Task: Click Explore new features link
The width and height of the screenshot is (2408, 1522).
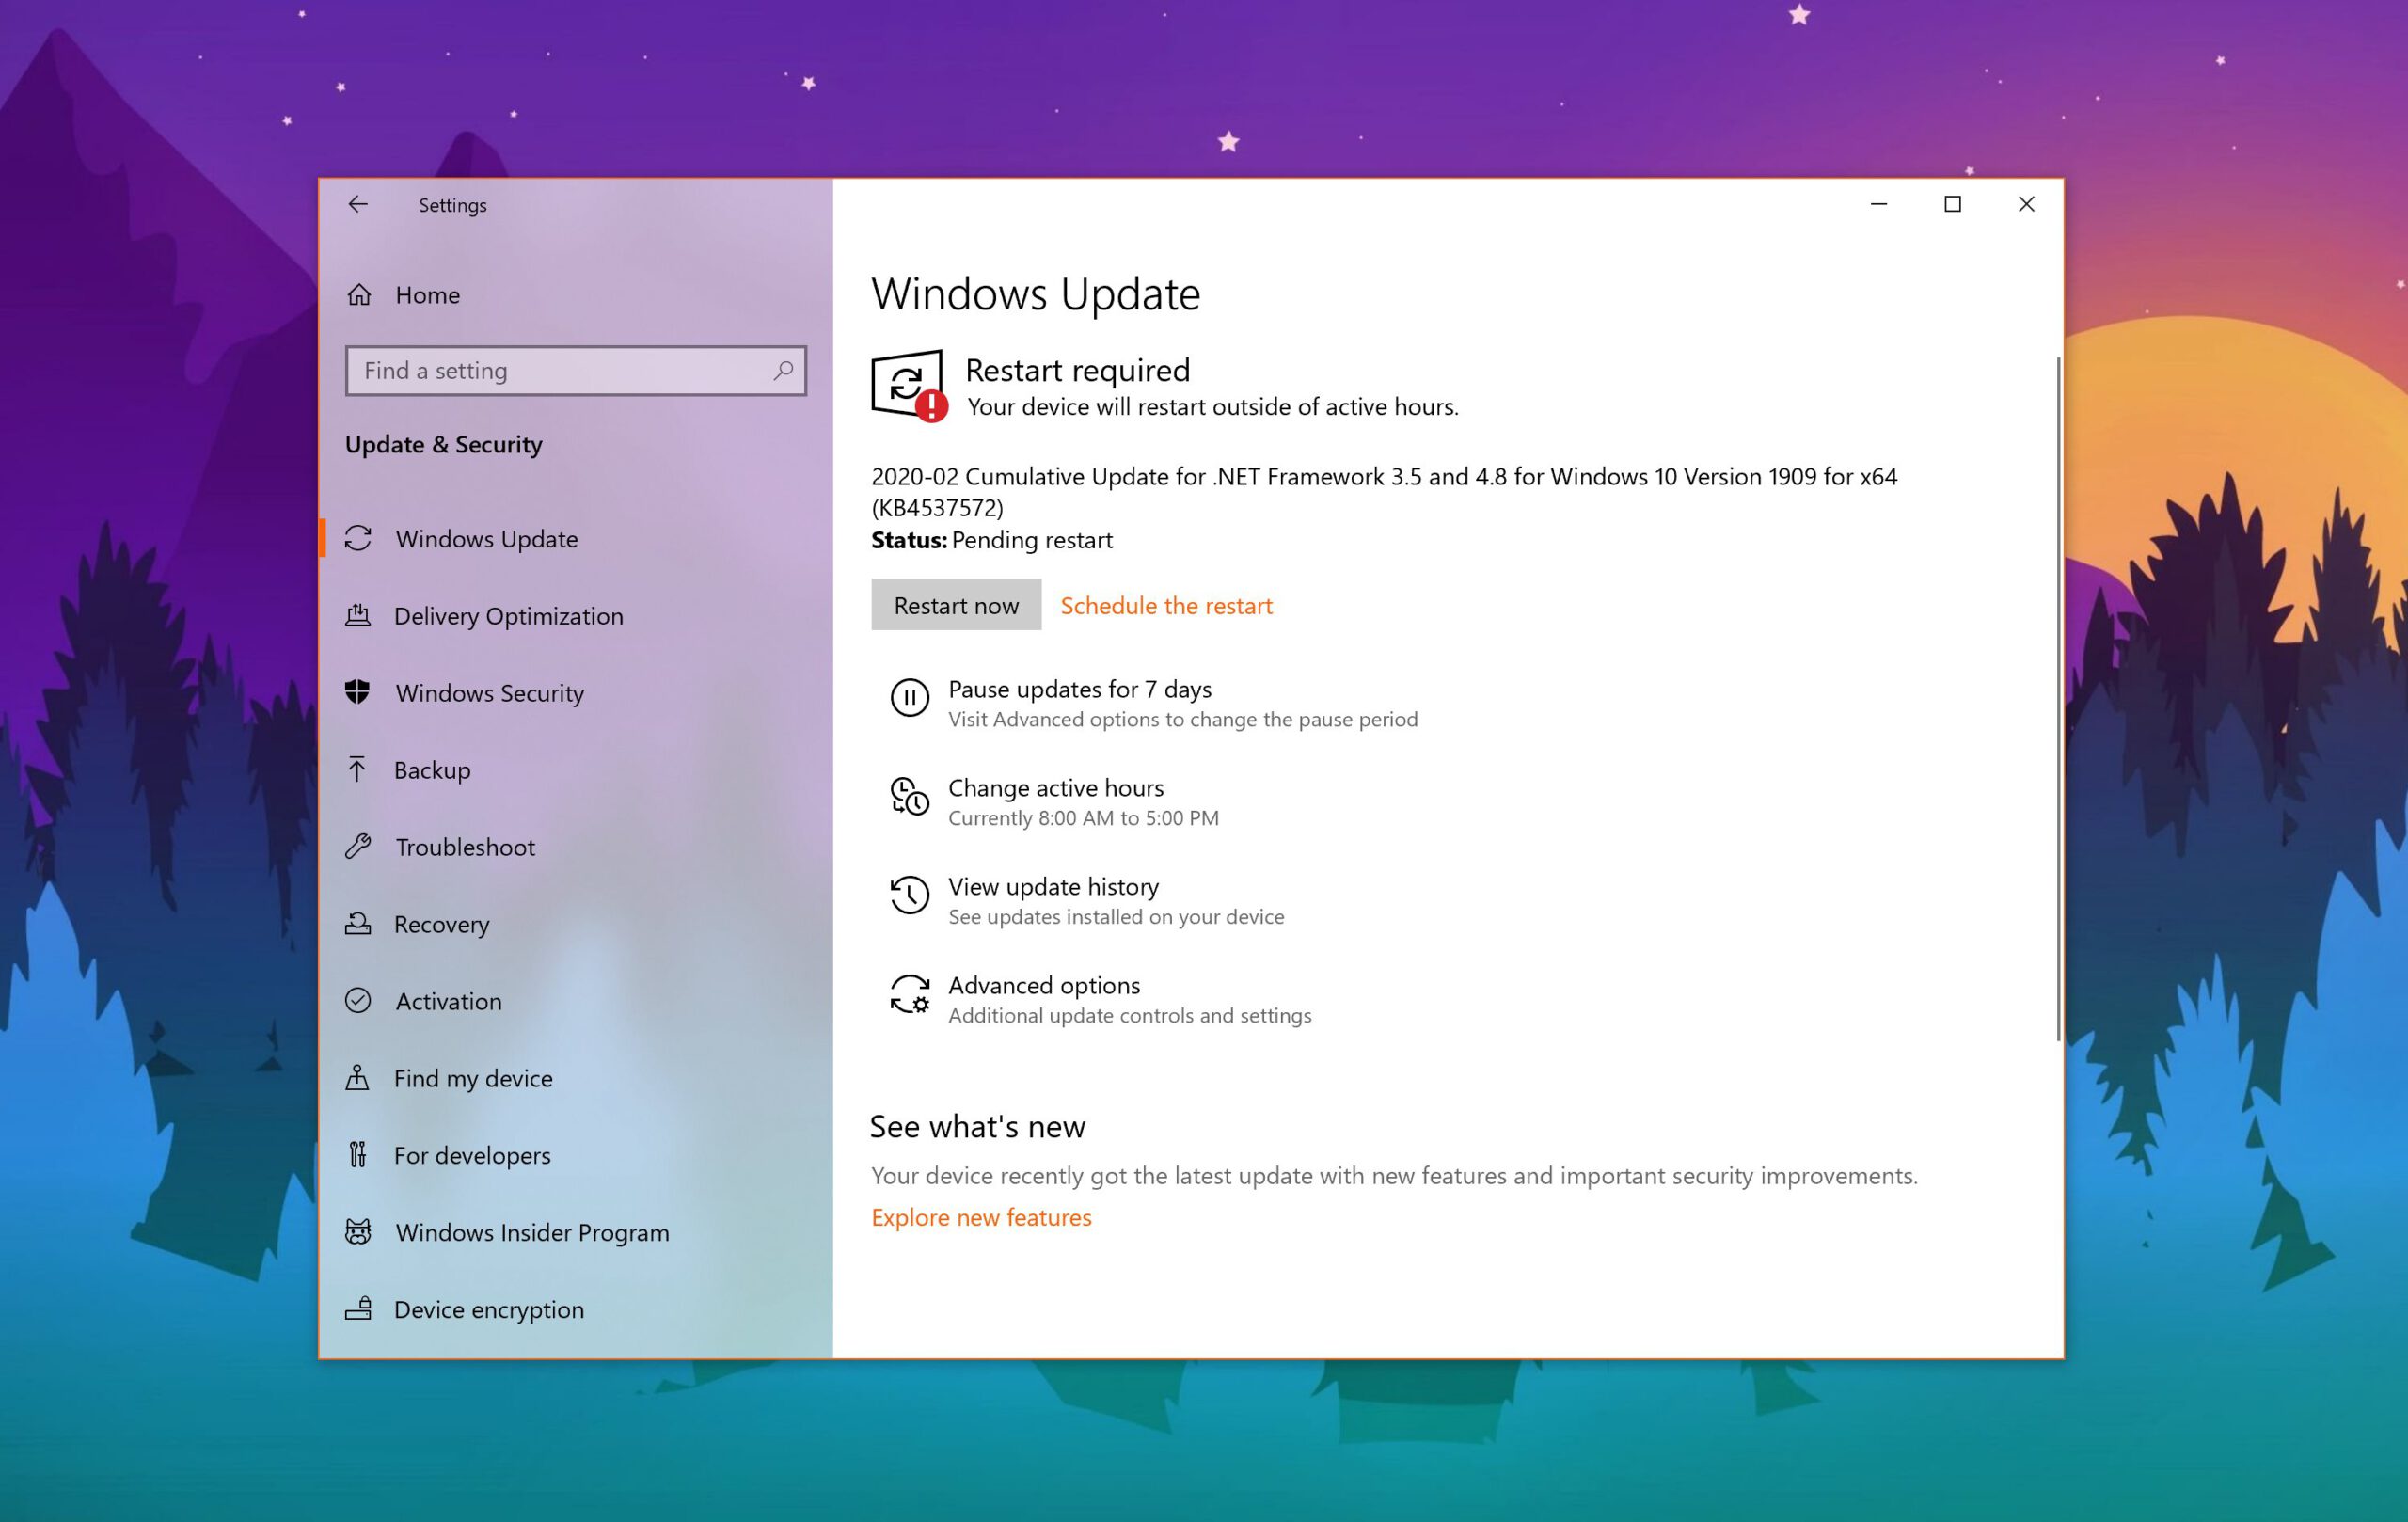Action: point(981,1217)
